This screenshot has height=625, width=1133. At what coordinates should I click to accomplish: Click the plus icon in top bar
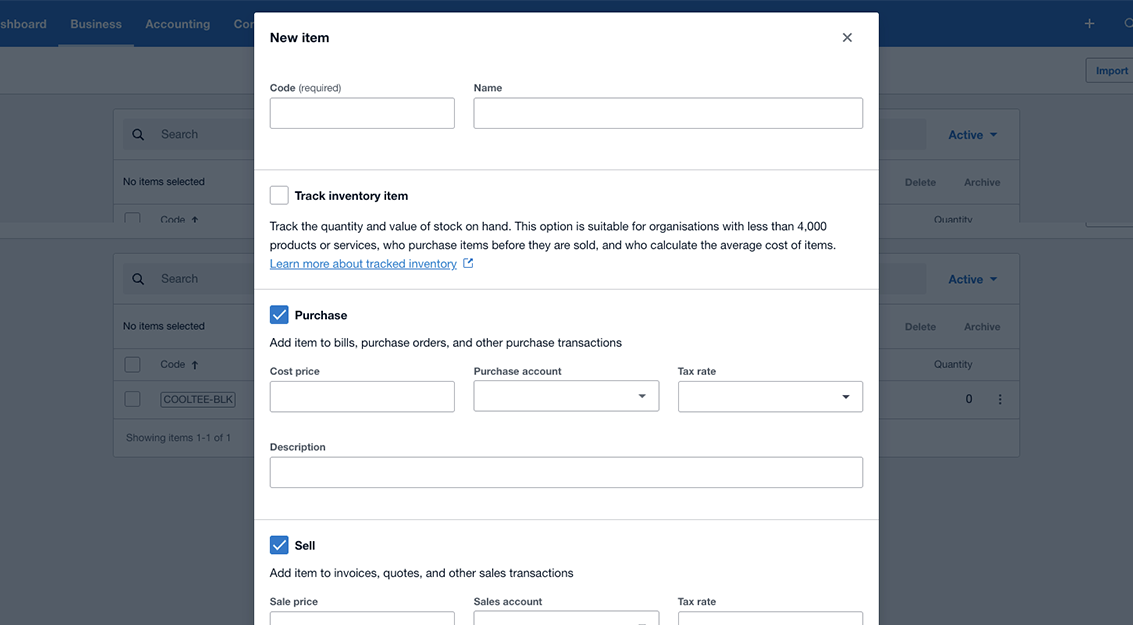[1089, 23]
